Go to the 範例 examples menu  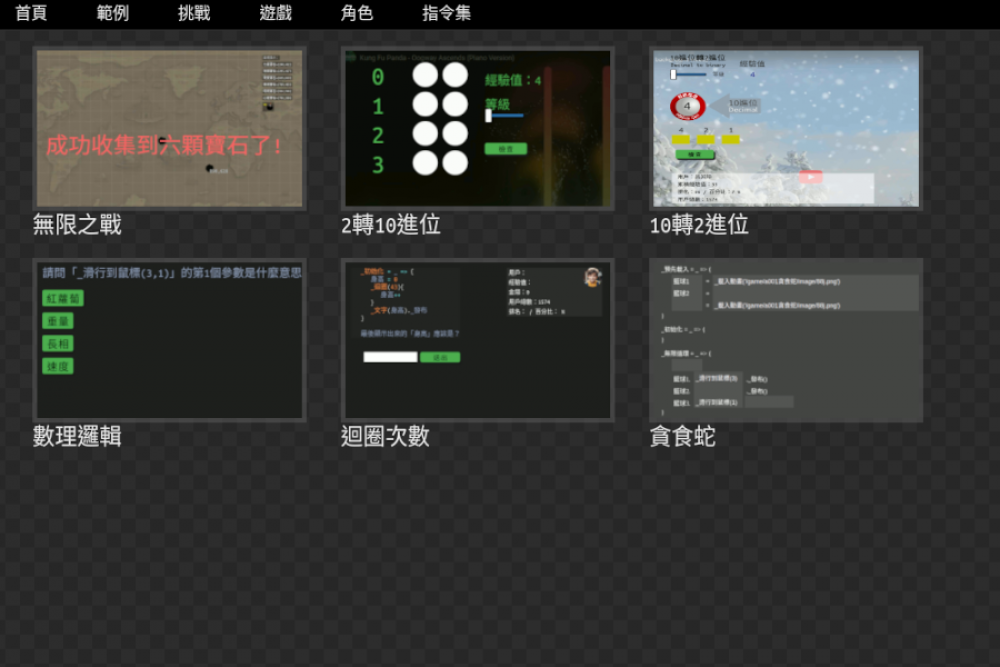point(112,13)
